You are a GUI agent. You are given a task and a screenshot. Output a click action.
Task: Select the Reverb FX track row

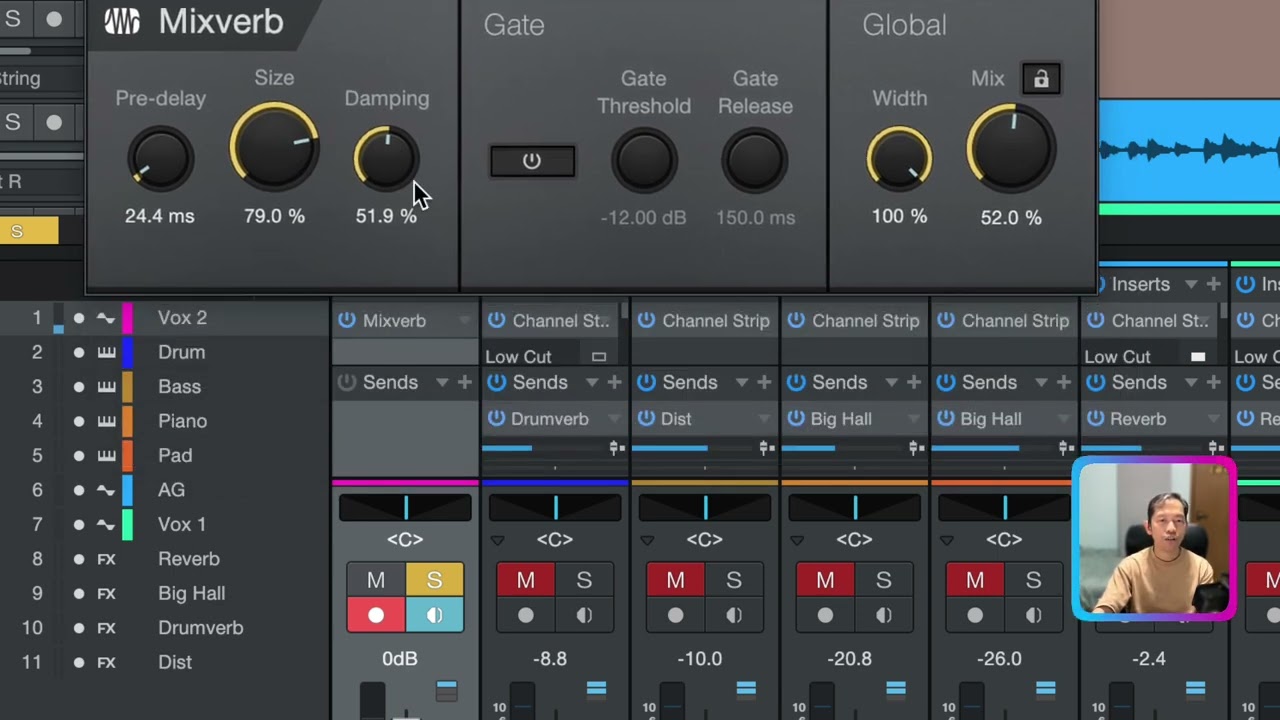point(166,559)
